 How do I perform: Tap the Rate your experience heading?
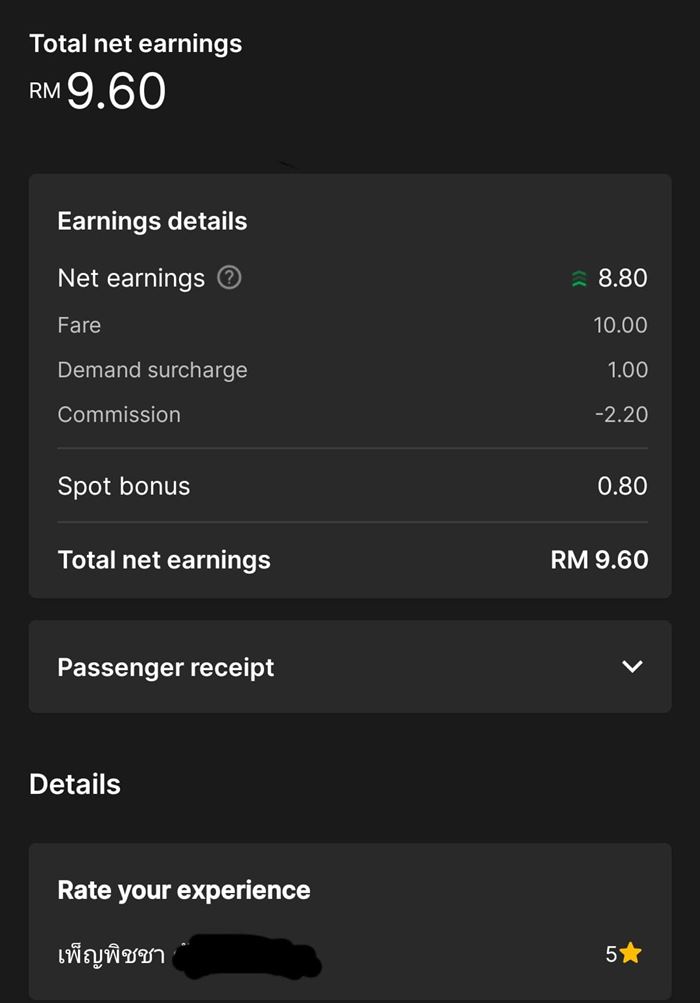184,890
